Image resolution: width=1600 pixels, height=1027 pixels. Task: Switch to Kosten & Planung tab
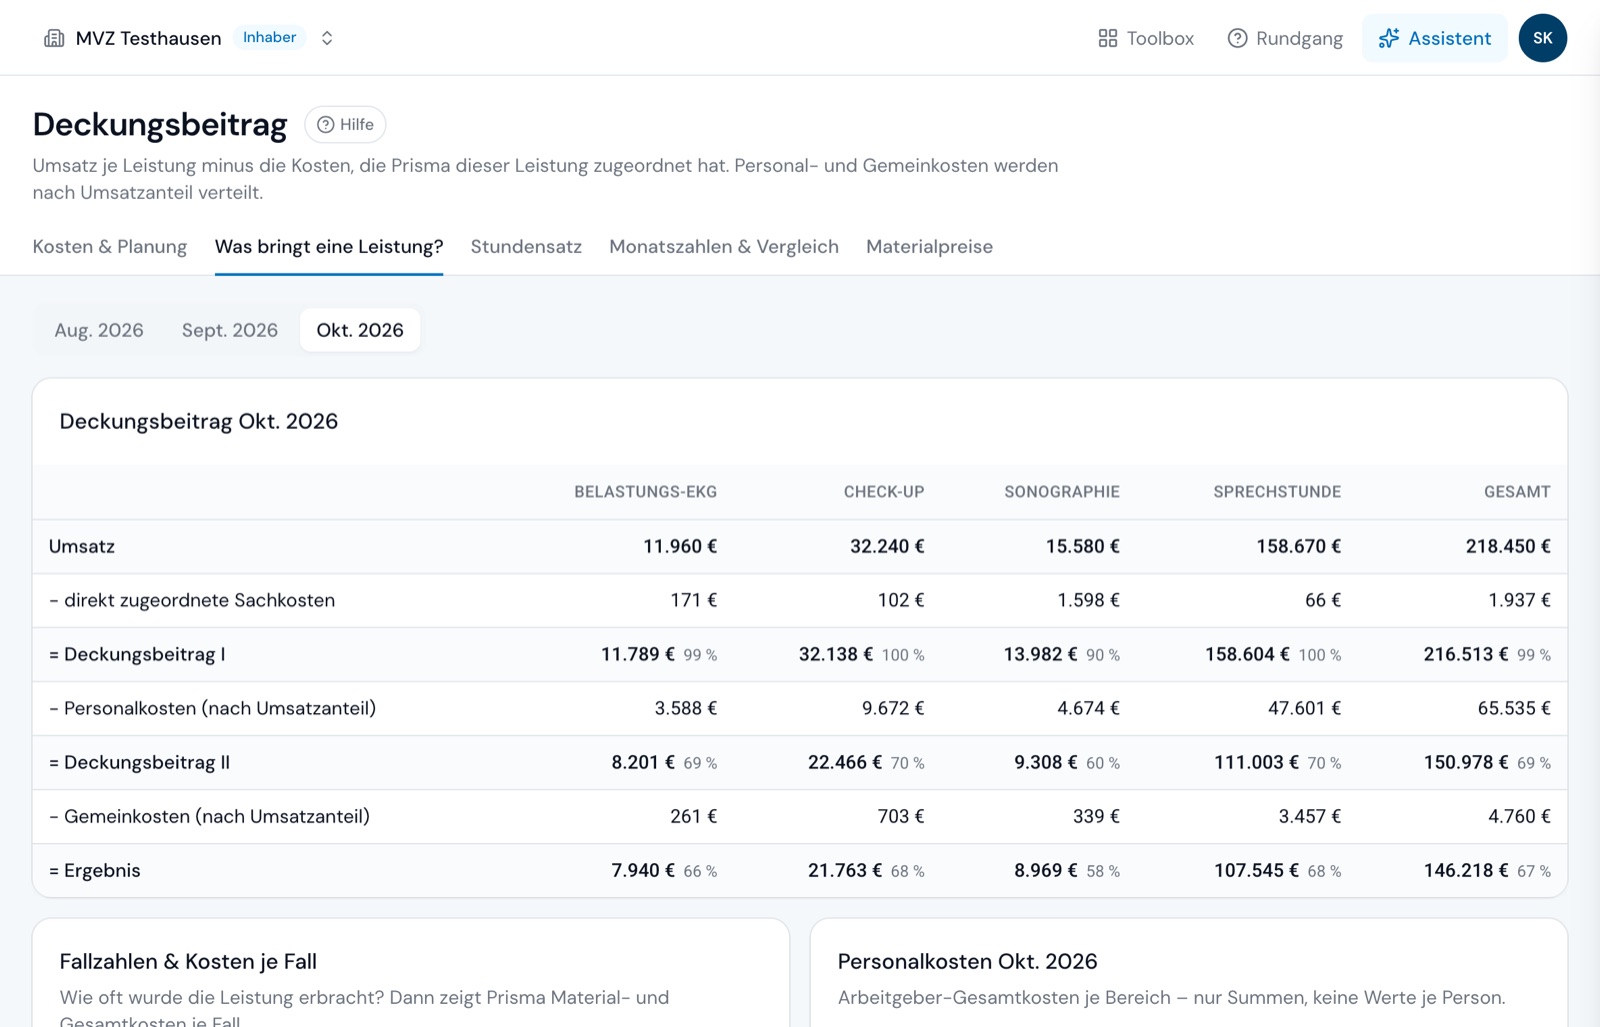point(110,246)
